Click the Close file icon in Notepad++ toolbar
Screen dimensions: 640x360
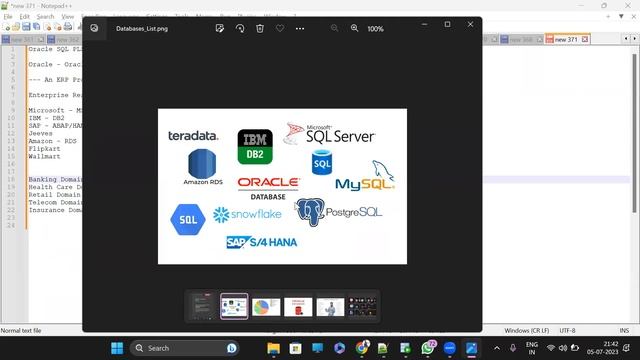point(47,27)
